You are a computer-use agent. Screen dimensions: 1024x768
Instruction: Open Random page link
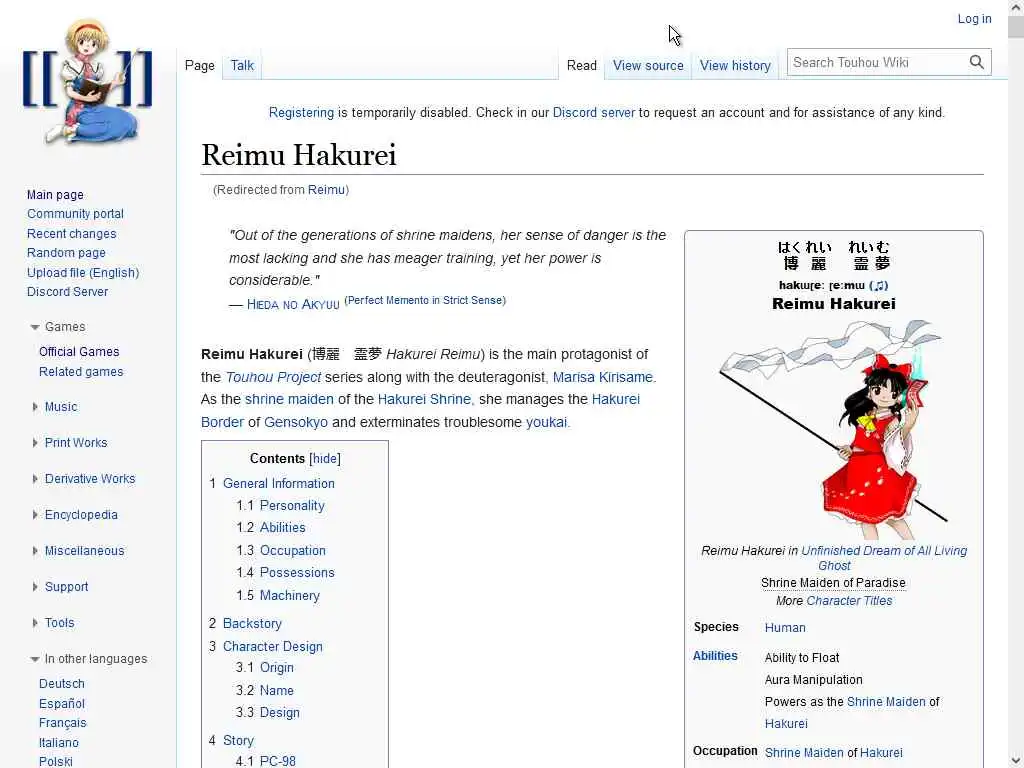click(66, 253)
